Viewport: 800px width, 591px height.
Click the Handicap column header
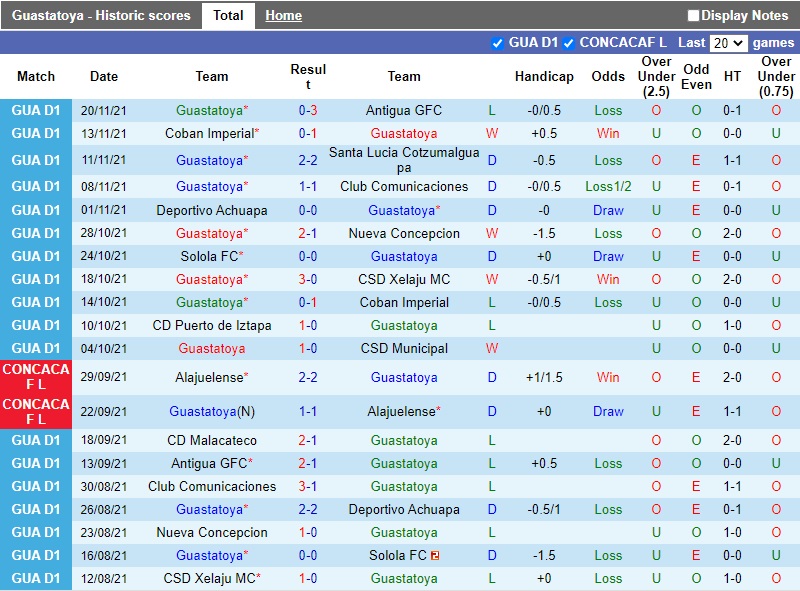click(x=544, y=77)
